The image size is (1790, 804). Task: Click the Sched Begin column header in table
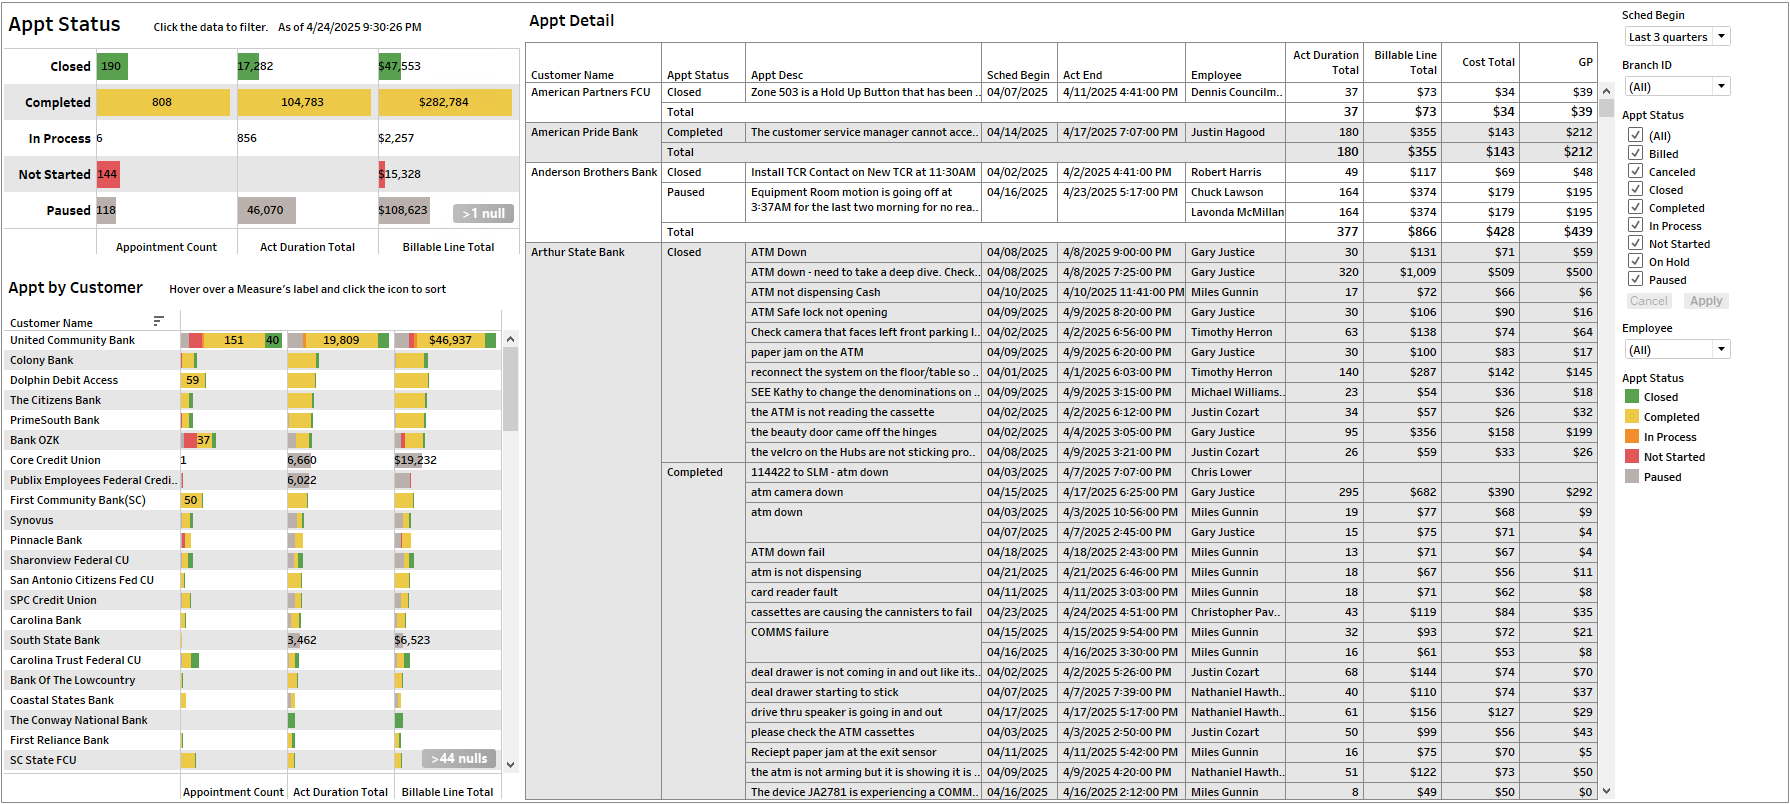click(1017, 75)
